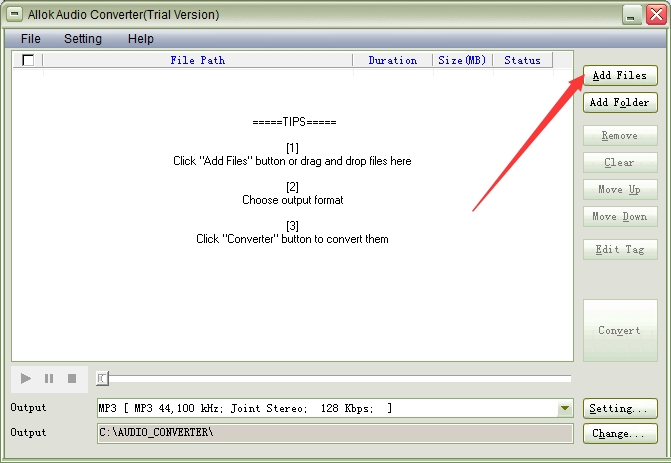The width and height of the screenshot is (671, 463).
Task: Click the system menu icon in title bar
Action: point(14,14)
